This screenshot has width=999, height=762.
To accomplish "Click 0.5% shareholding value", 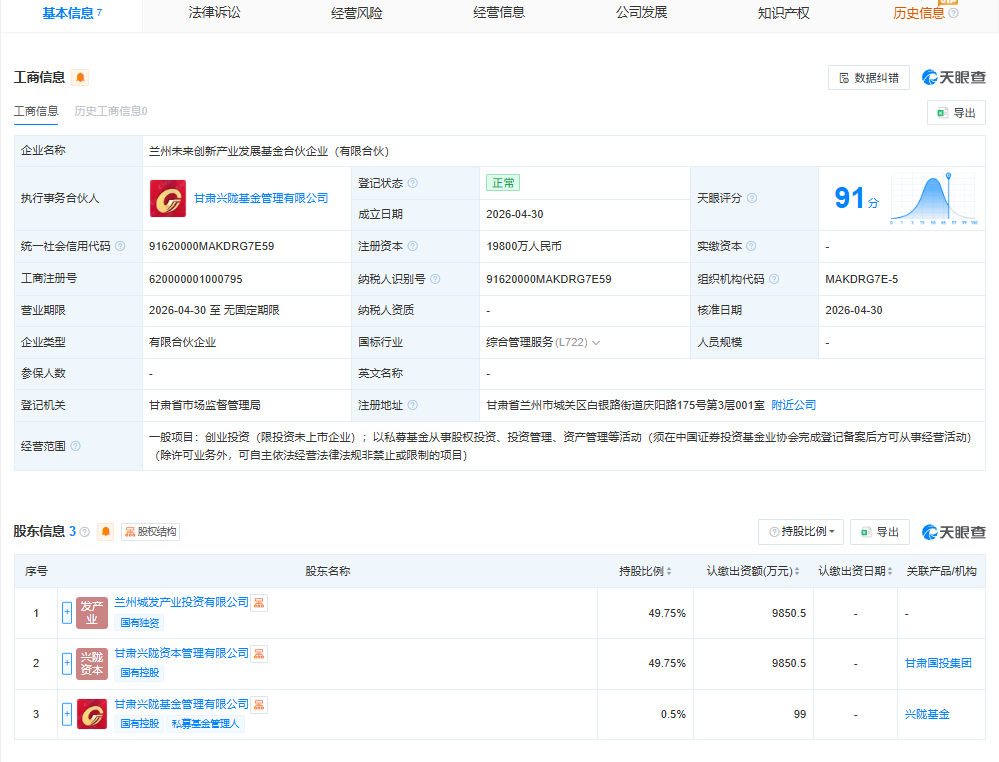I will 673,714.
